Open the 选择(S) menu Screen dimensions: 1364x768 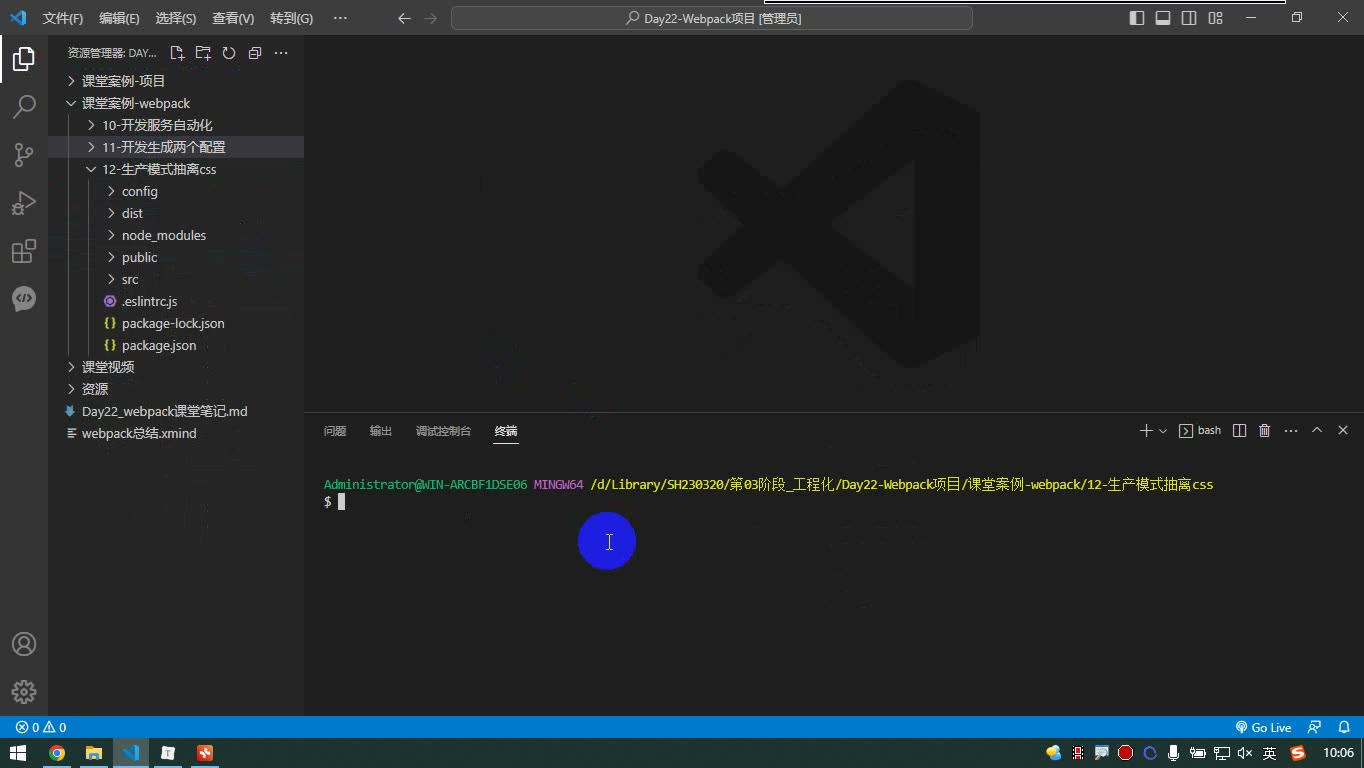coord(176,18)
